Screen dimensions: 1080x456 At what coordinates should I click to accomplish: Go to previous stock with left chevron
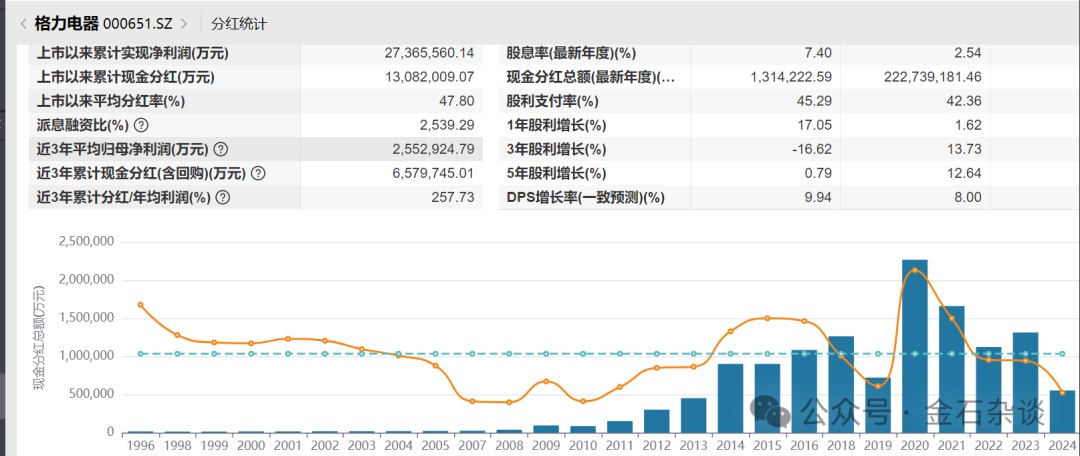23,23
